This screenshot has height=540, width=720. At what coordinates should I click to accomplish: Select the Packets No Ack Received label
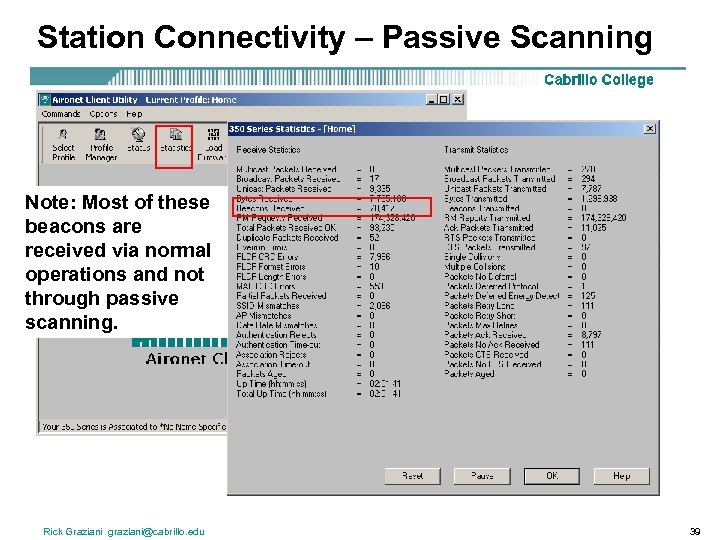pos(492,345)
